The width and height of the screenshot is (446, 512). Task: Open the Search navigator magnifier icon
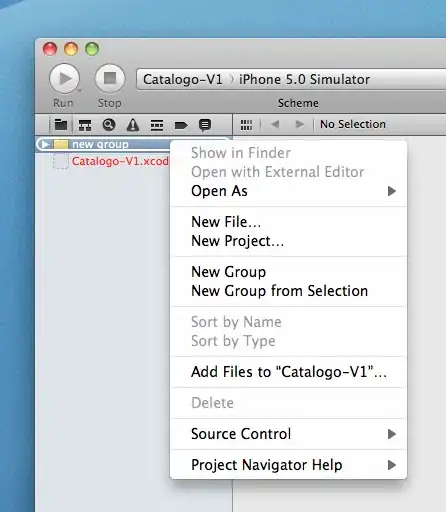click(109, 125)
